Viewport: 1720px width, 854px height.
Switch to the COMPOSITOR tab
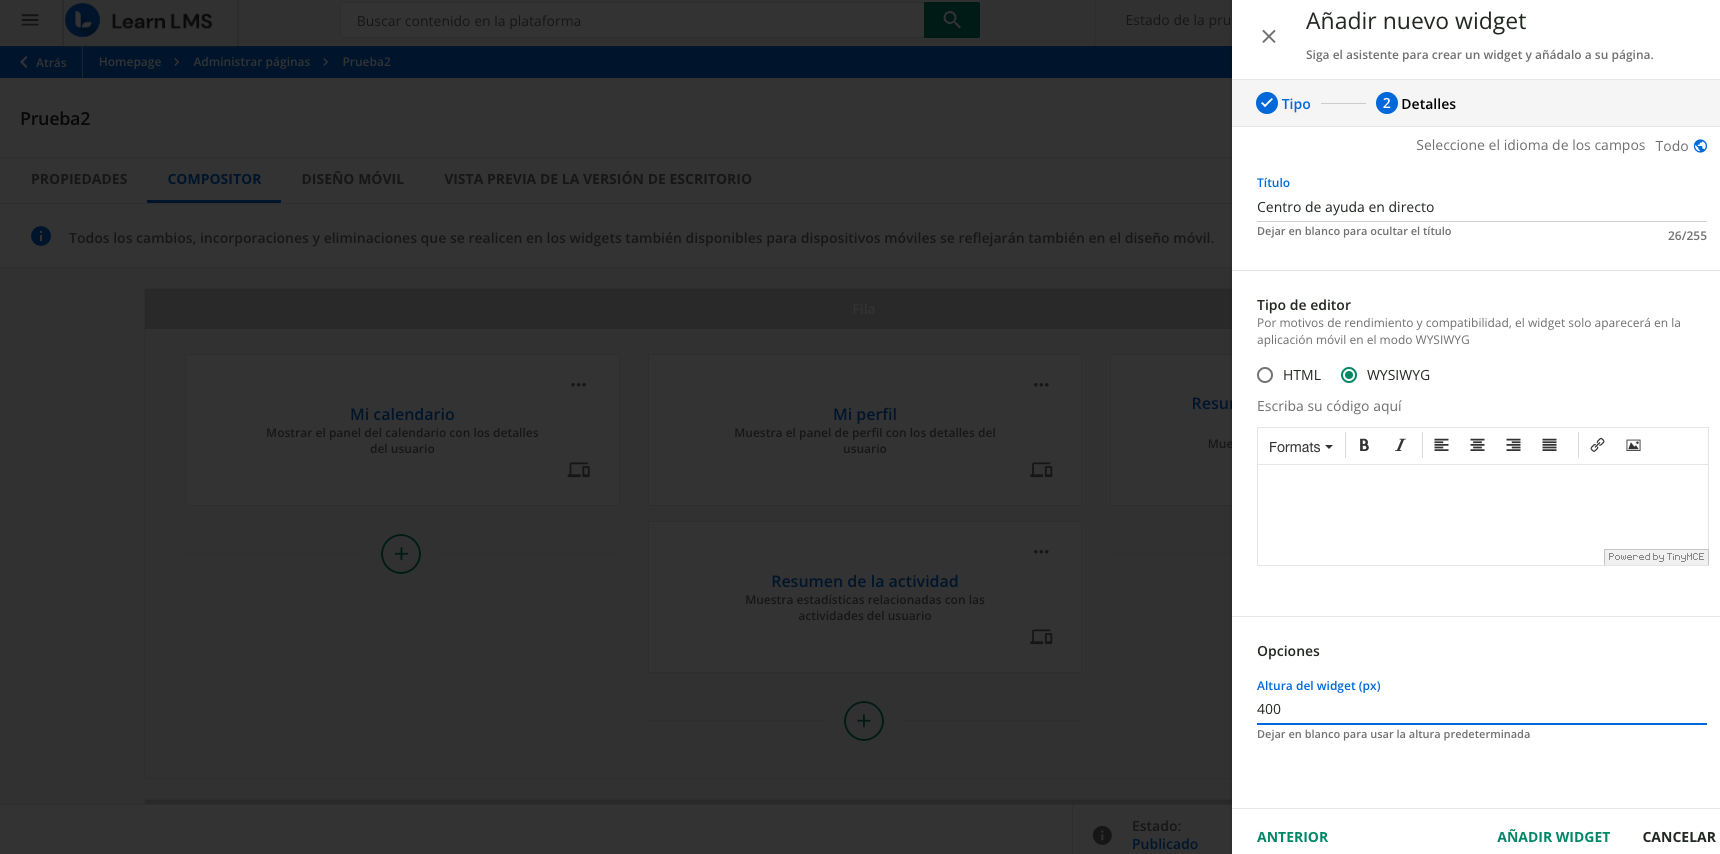coord(214,179)
